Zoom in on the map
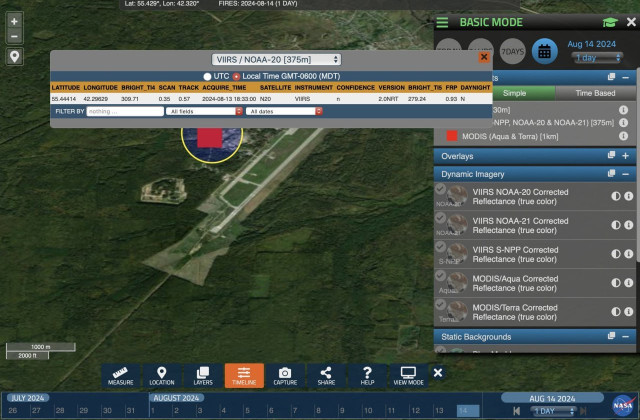The width and height of the screenshot is (640, 420). click(14, 20)
